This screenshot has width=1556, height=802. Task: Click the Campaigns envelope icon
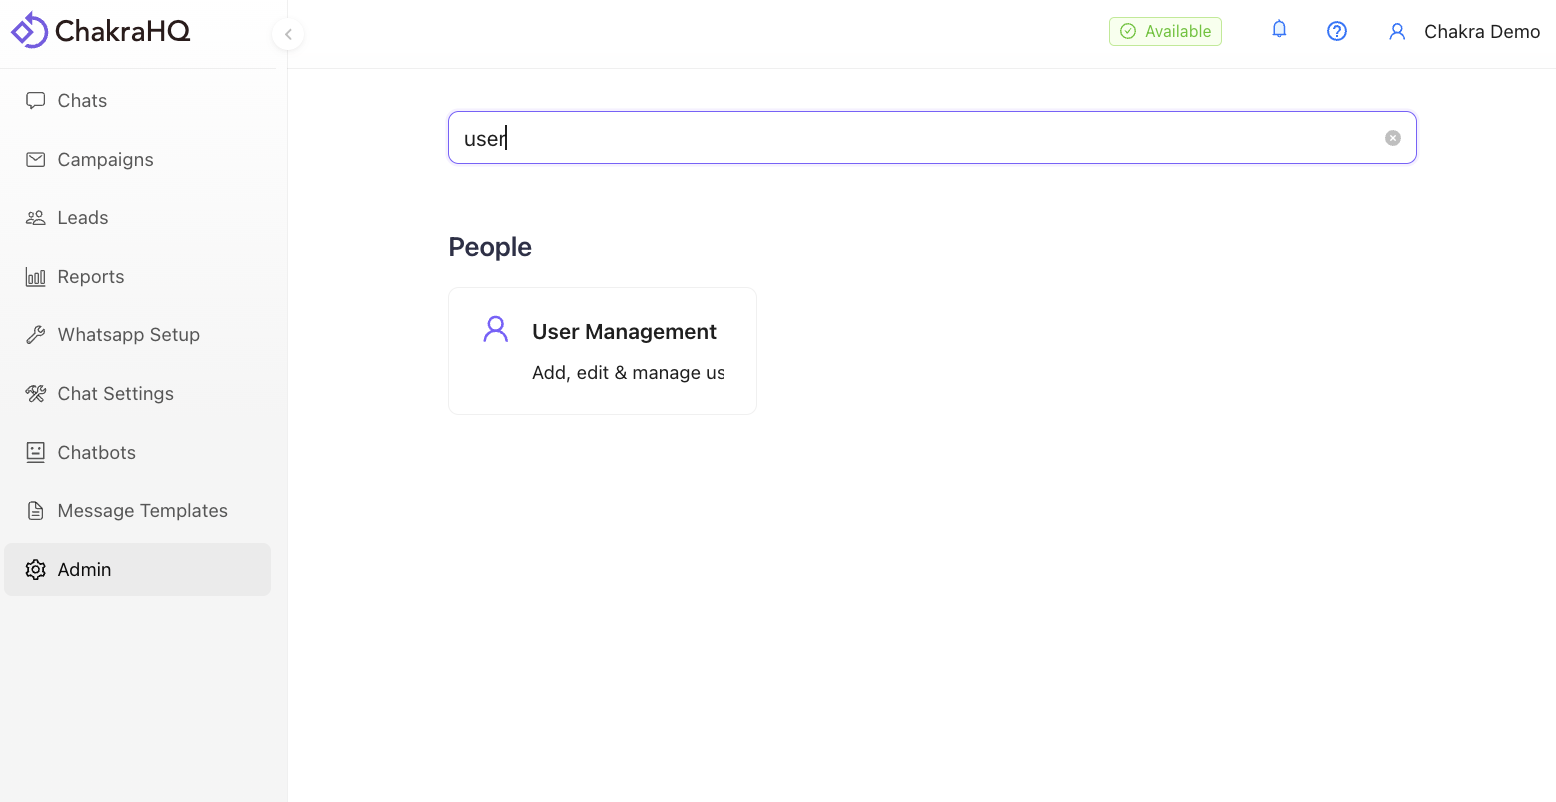click(36, 159)
